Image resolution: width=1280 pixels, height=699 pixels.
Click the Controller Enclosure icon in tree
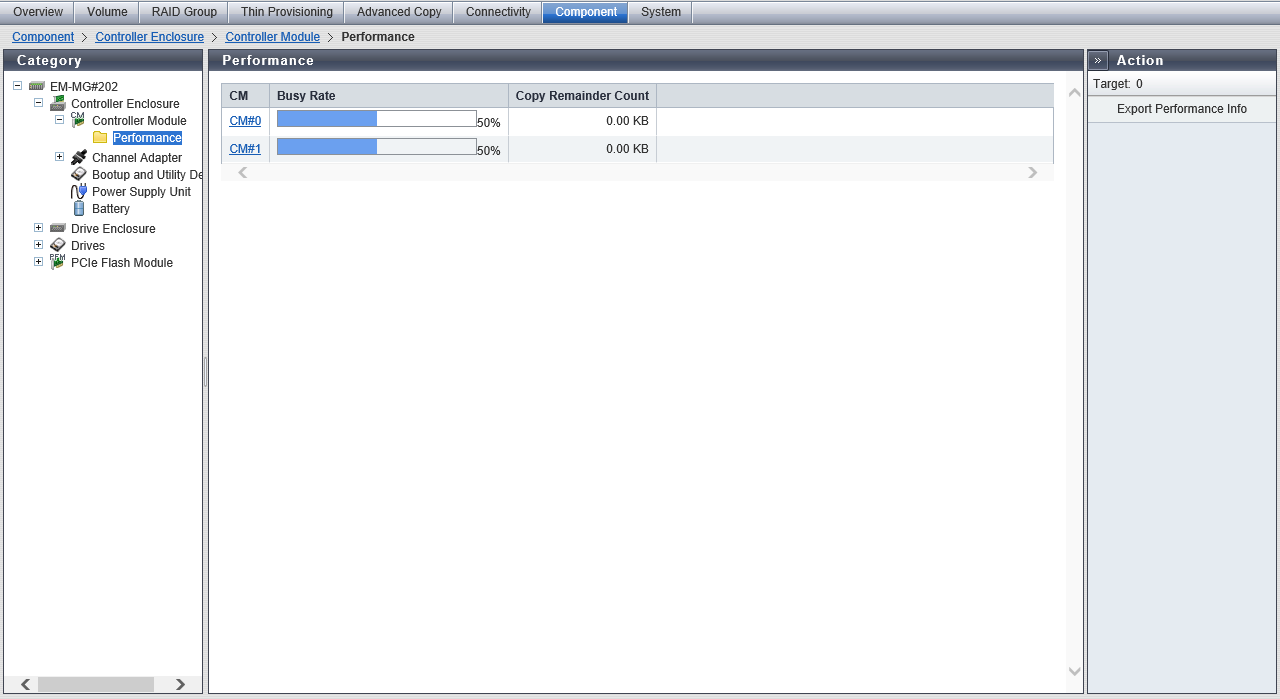pyautogui.click(x=58, y=104)
